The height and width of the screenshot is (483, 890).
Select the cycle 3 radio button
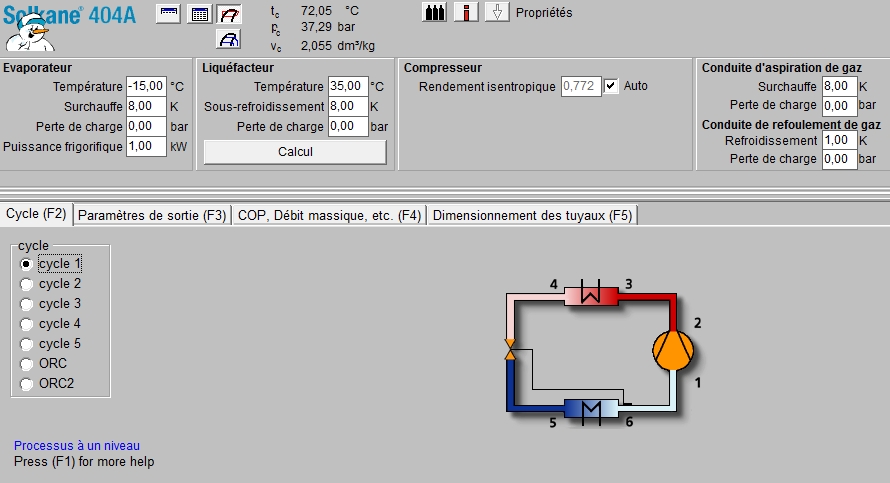(26, 304)
